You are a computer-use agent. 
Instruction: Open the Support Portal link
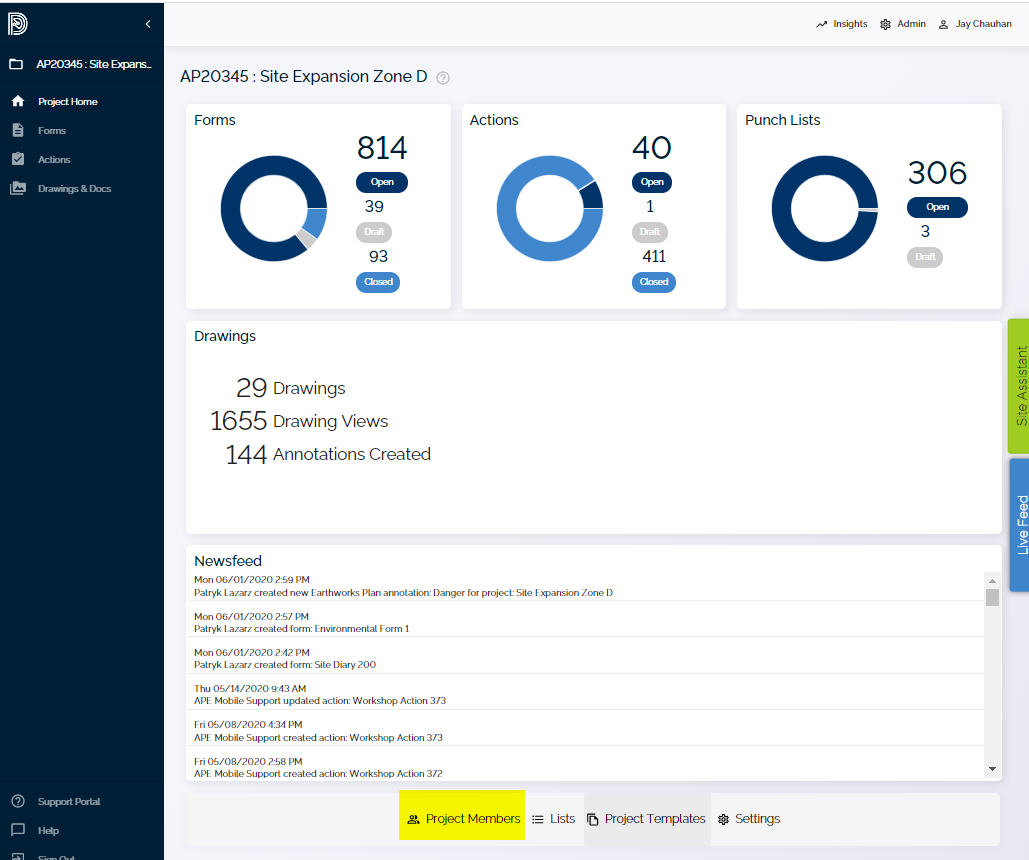(x=68, y=801)
